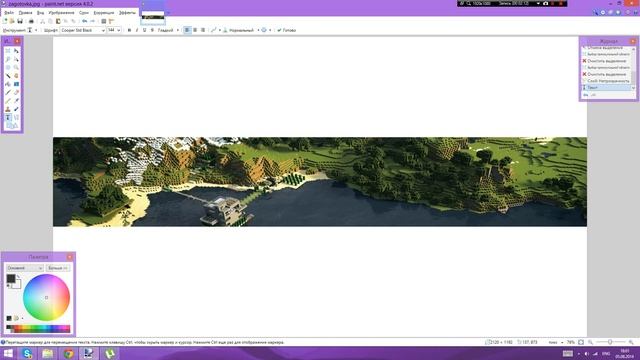Image resolution: width=640 pixels, height=360 pixels.
Task: Select the Text tool in toolbox
Action: click(x=8, y=118)
